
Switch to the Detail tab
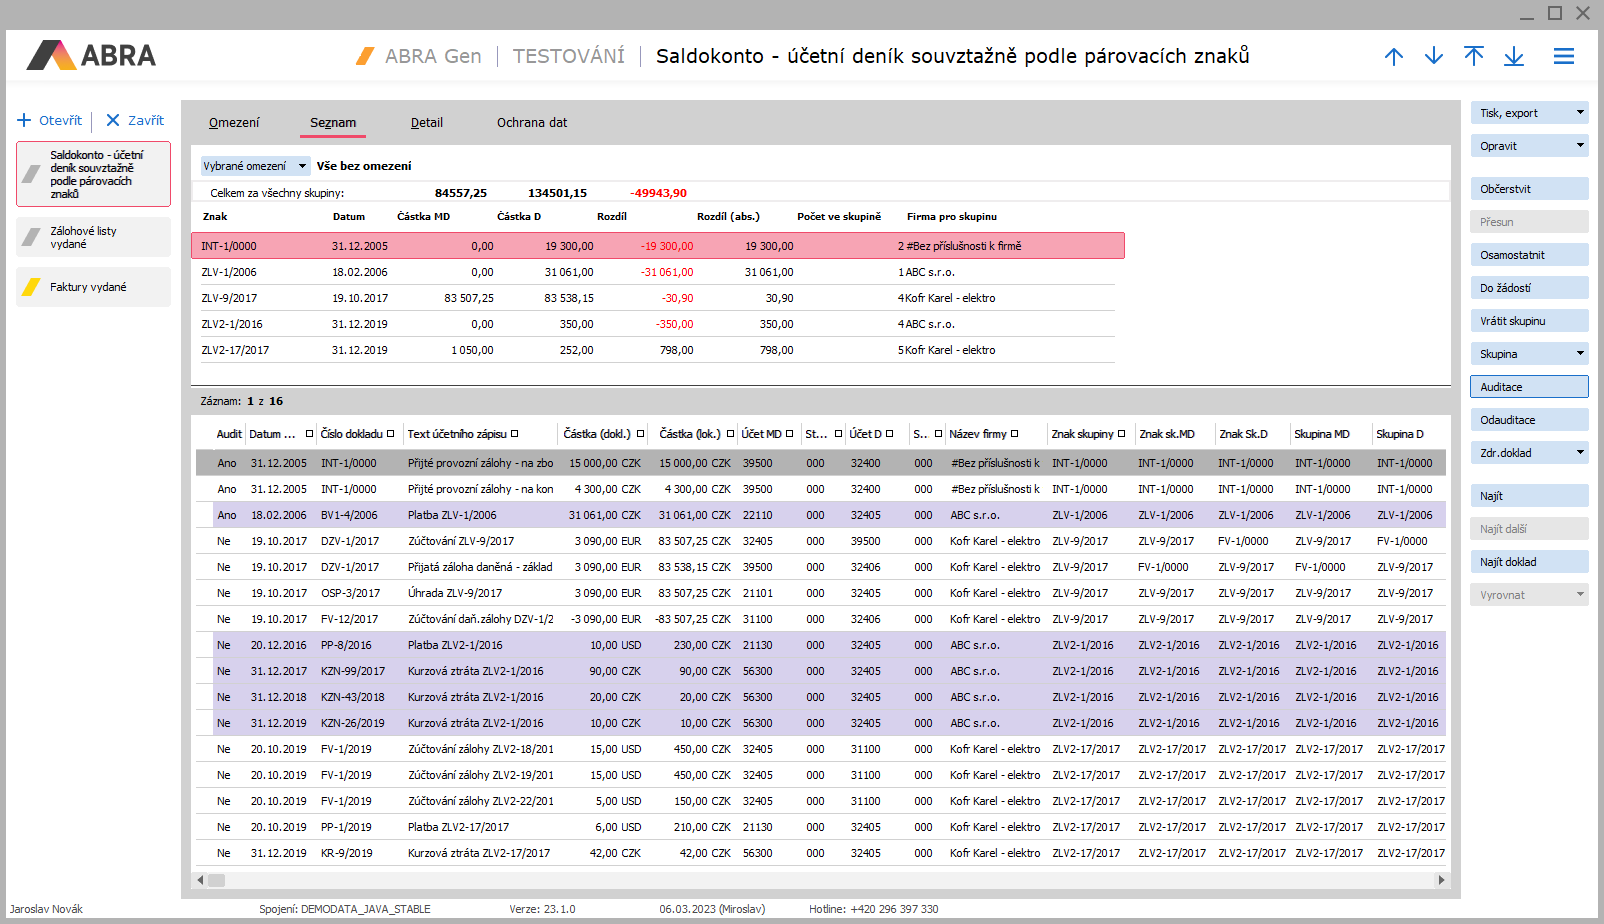tap(426, 123)
